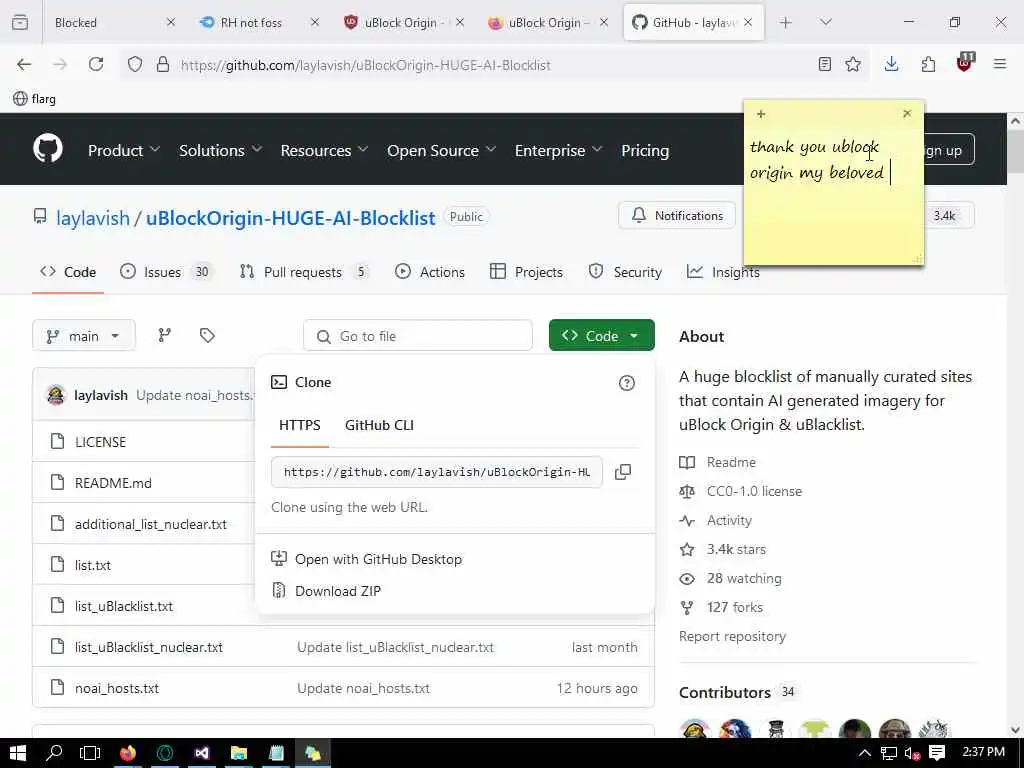Viewport: 1024px width, 768px height.
Task: Expand the Enterprise menu
Action: point(558,150)
